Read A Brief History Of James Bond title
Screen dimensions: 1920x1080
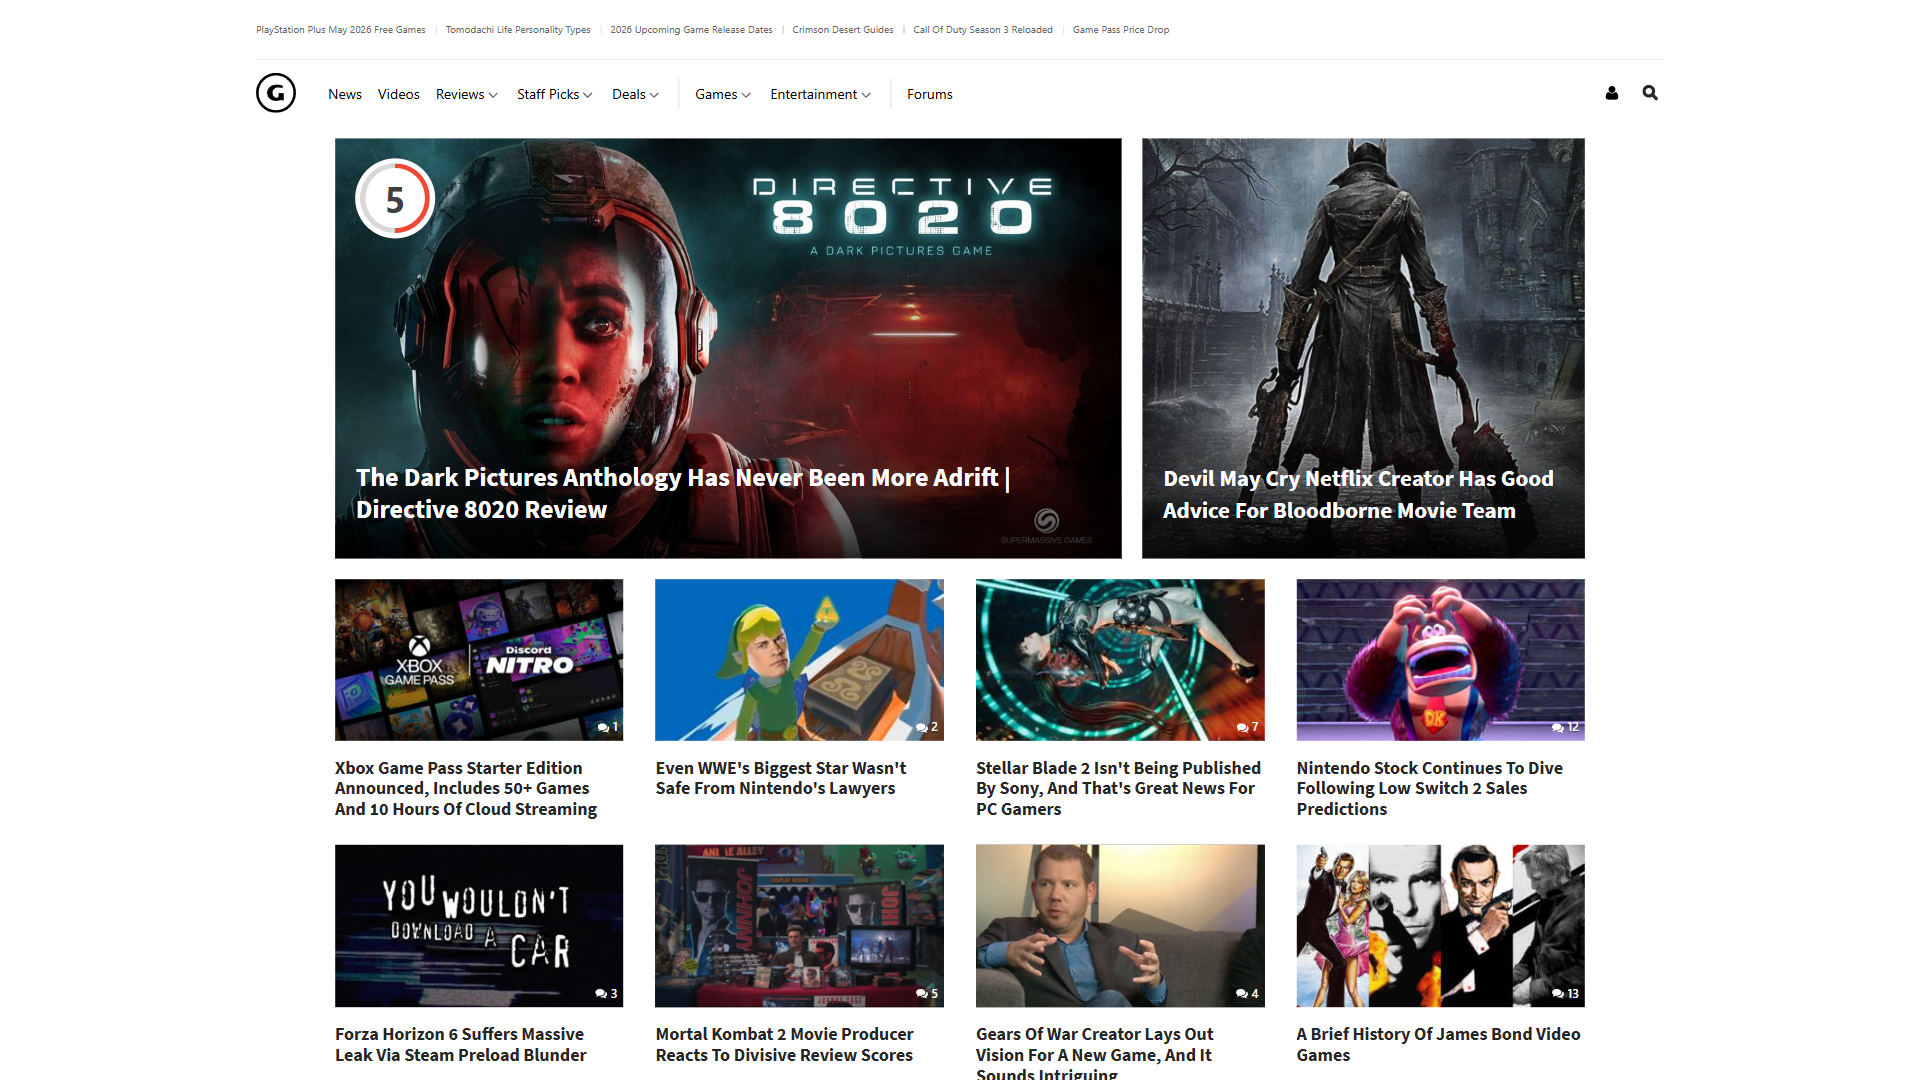pyautogui.click(x=1439, y=1044)
